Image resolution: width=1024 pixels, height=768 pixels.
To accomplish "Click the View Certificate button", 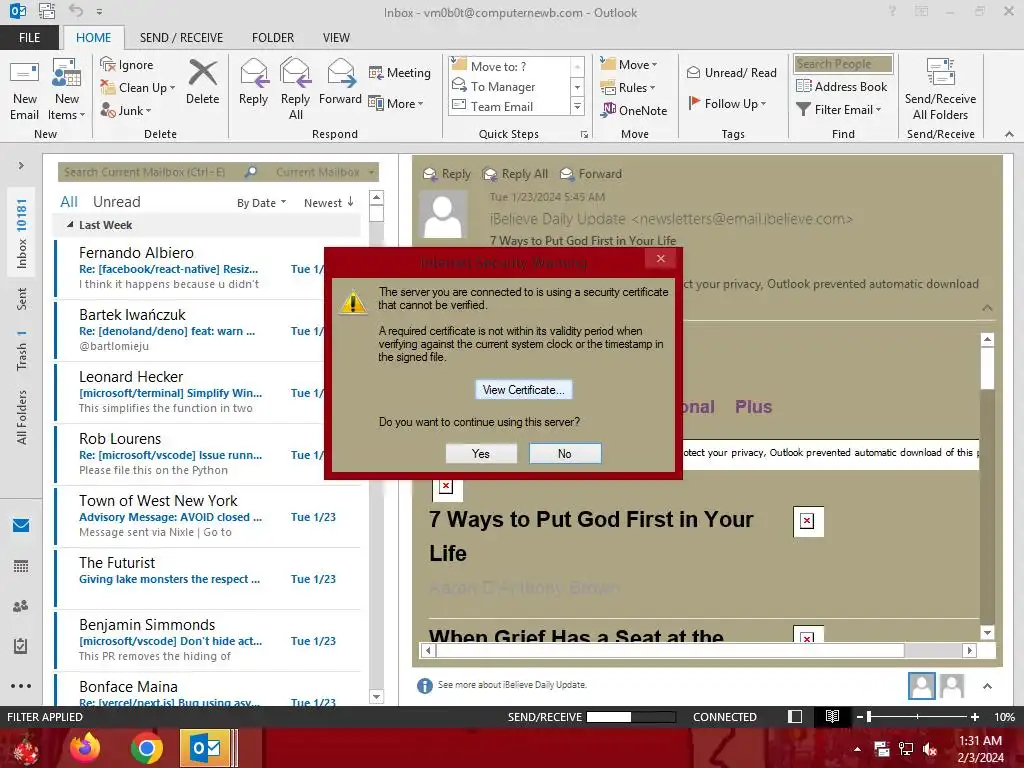I will click(524, 390).
